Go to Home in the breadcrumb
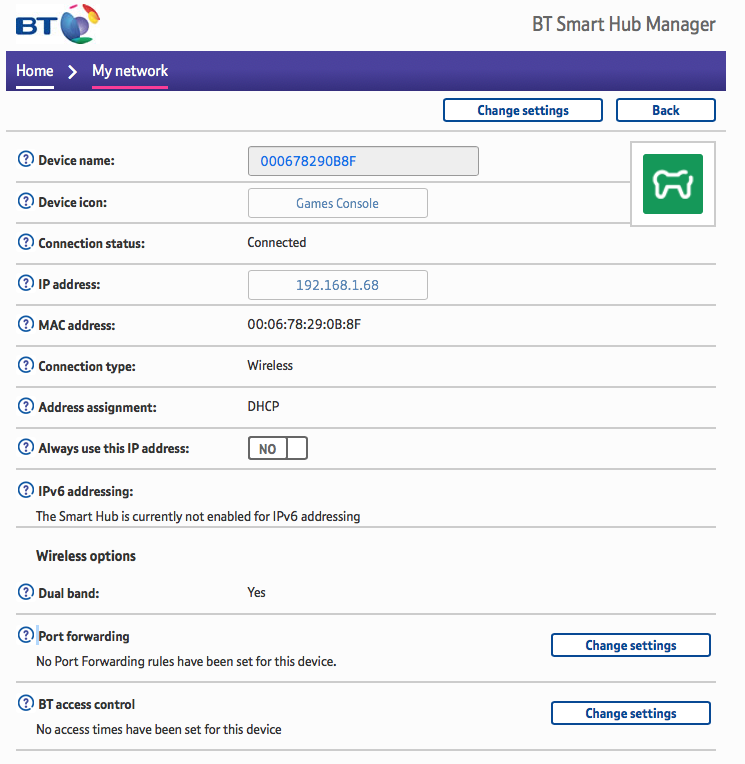745x764 pixels. (35, 71)
